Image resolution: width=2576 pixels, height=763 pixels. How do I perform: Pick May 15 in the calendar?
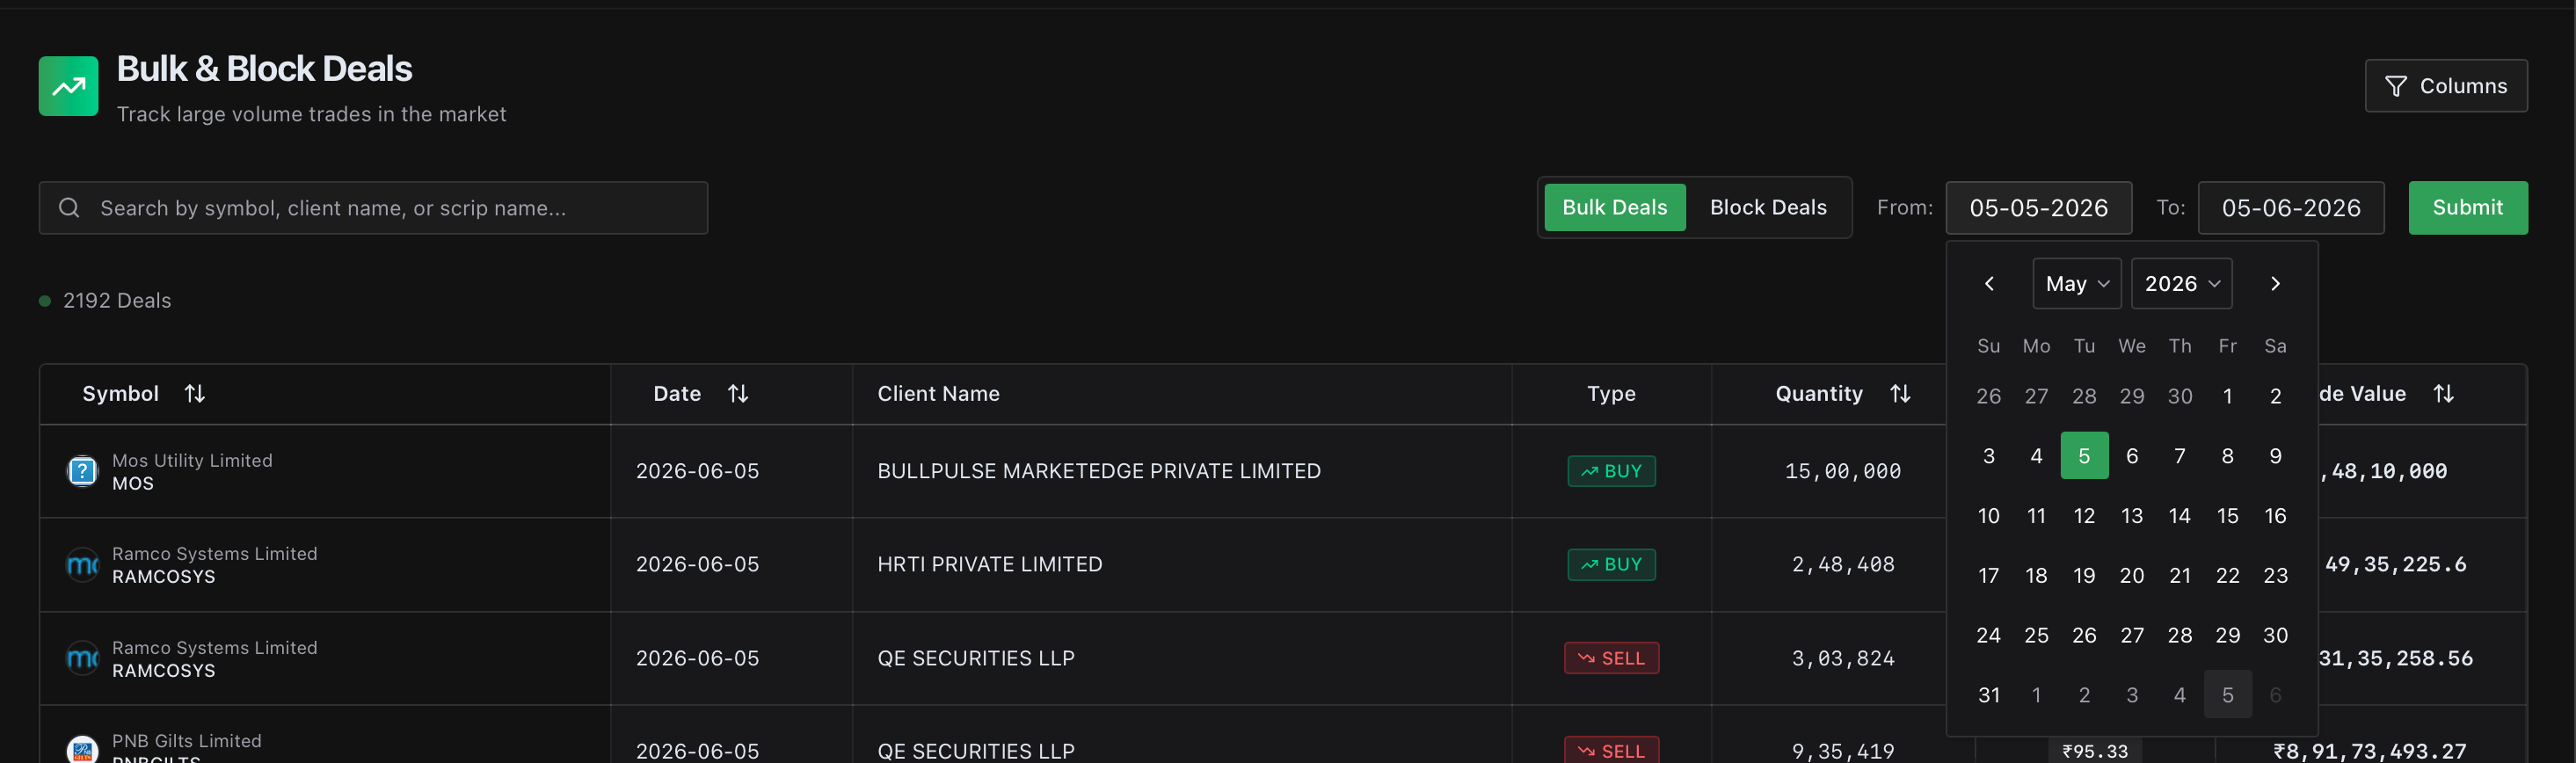pos(2228,516)
